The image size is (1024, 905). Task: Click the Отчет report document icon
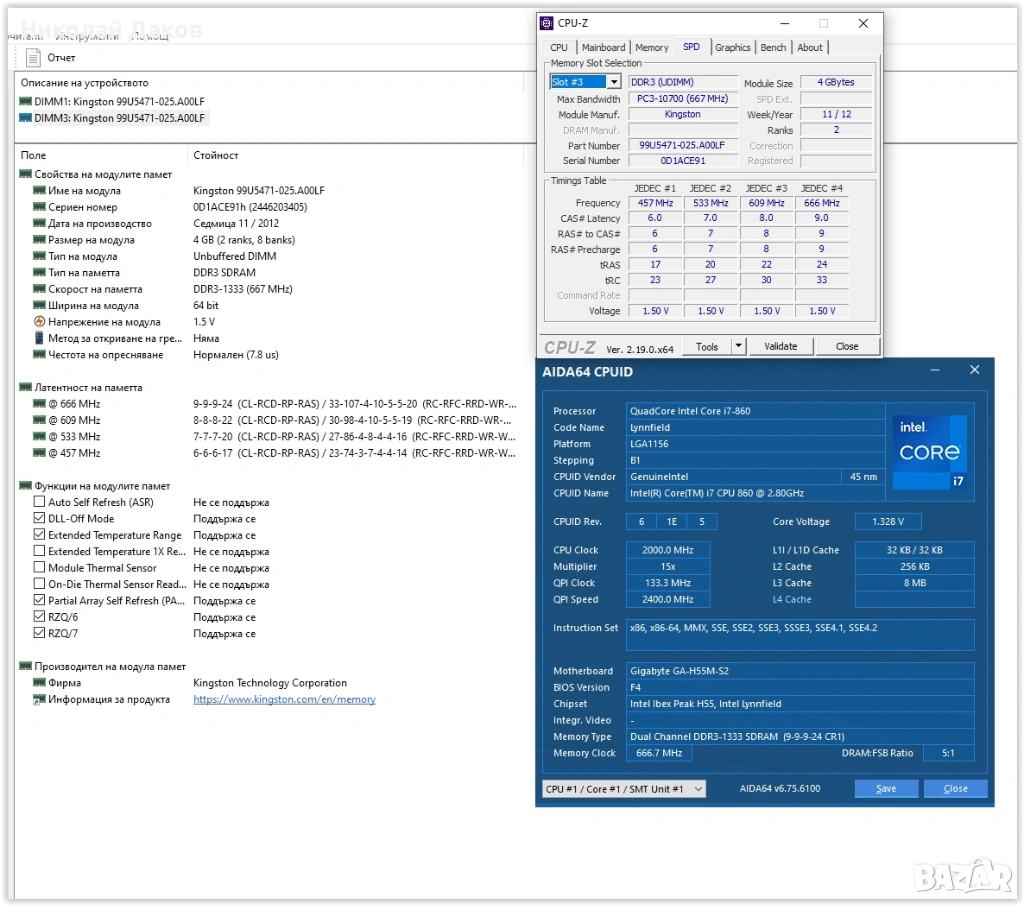coord(34,58)
